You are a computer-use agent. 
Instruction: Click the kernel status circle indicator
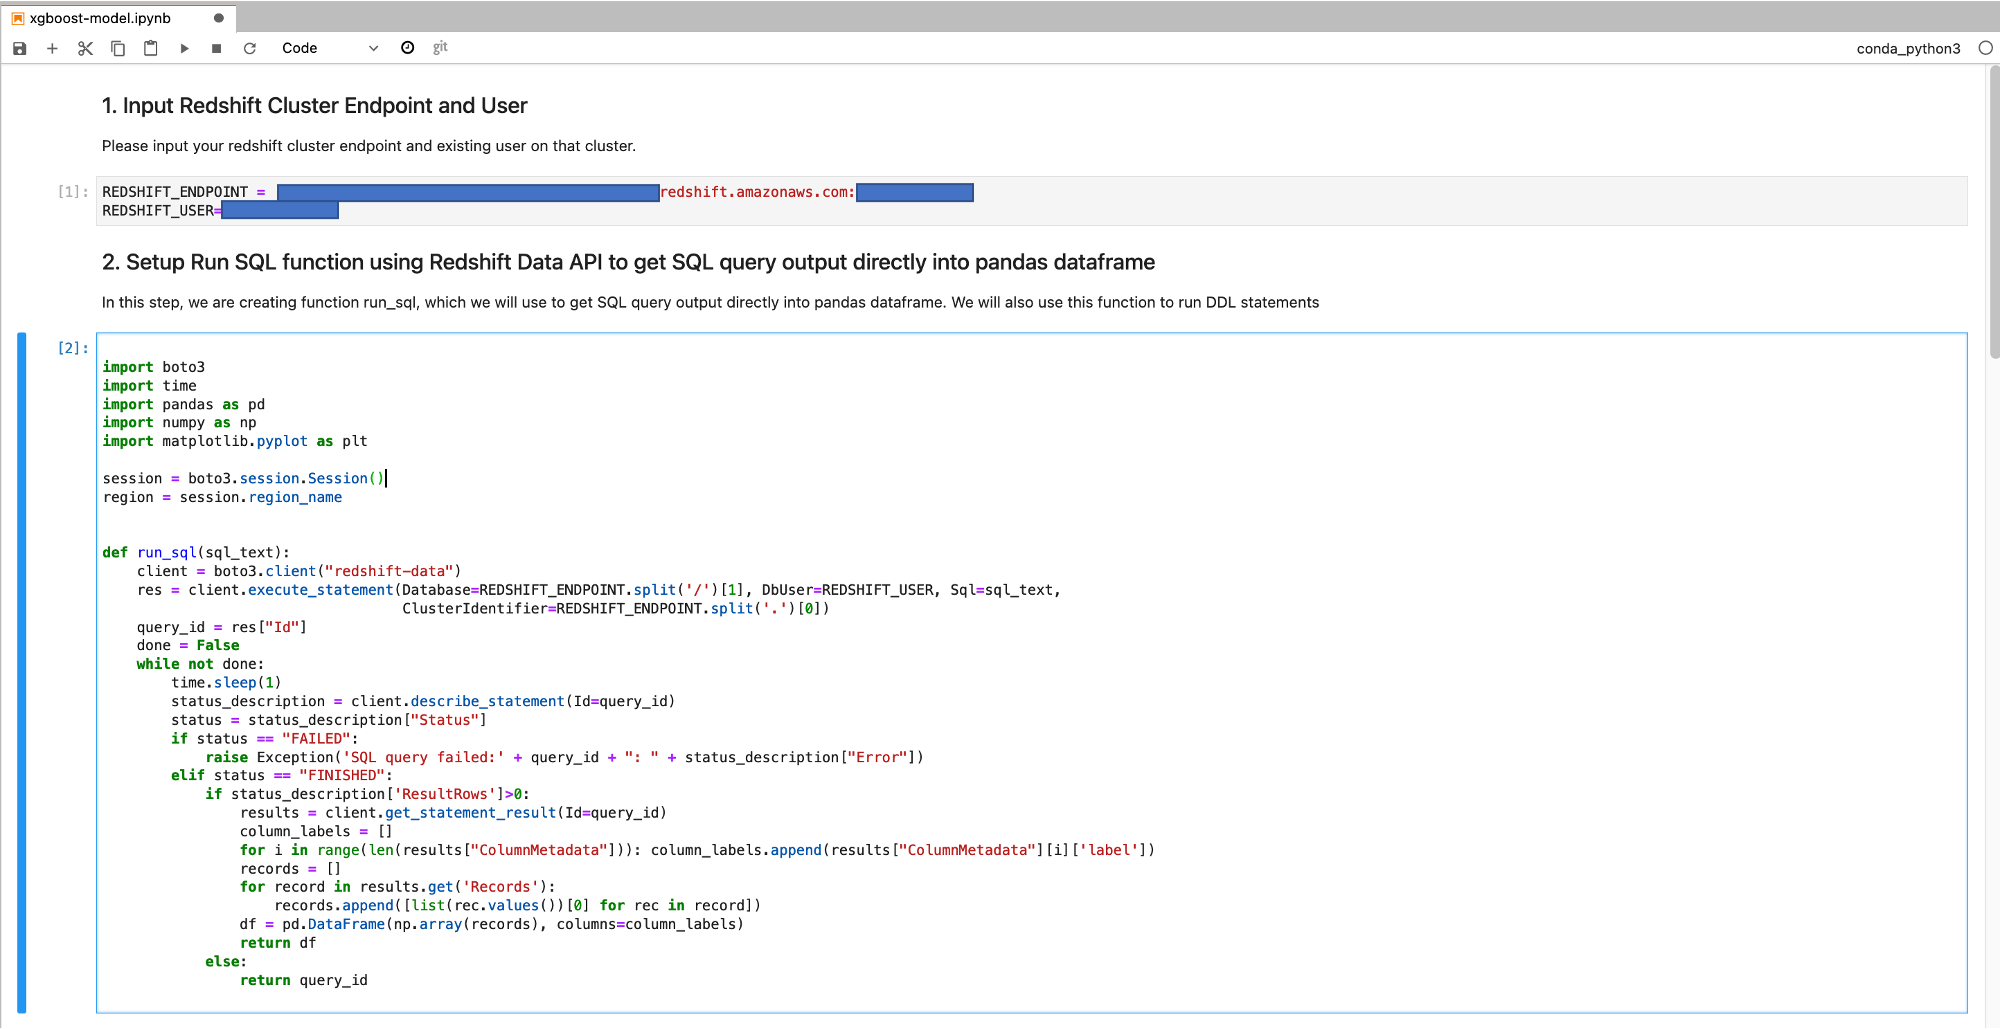click(1985, 48)
